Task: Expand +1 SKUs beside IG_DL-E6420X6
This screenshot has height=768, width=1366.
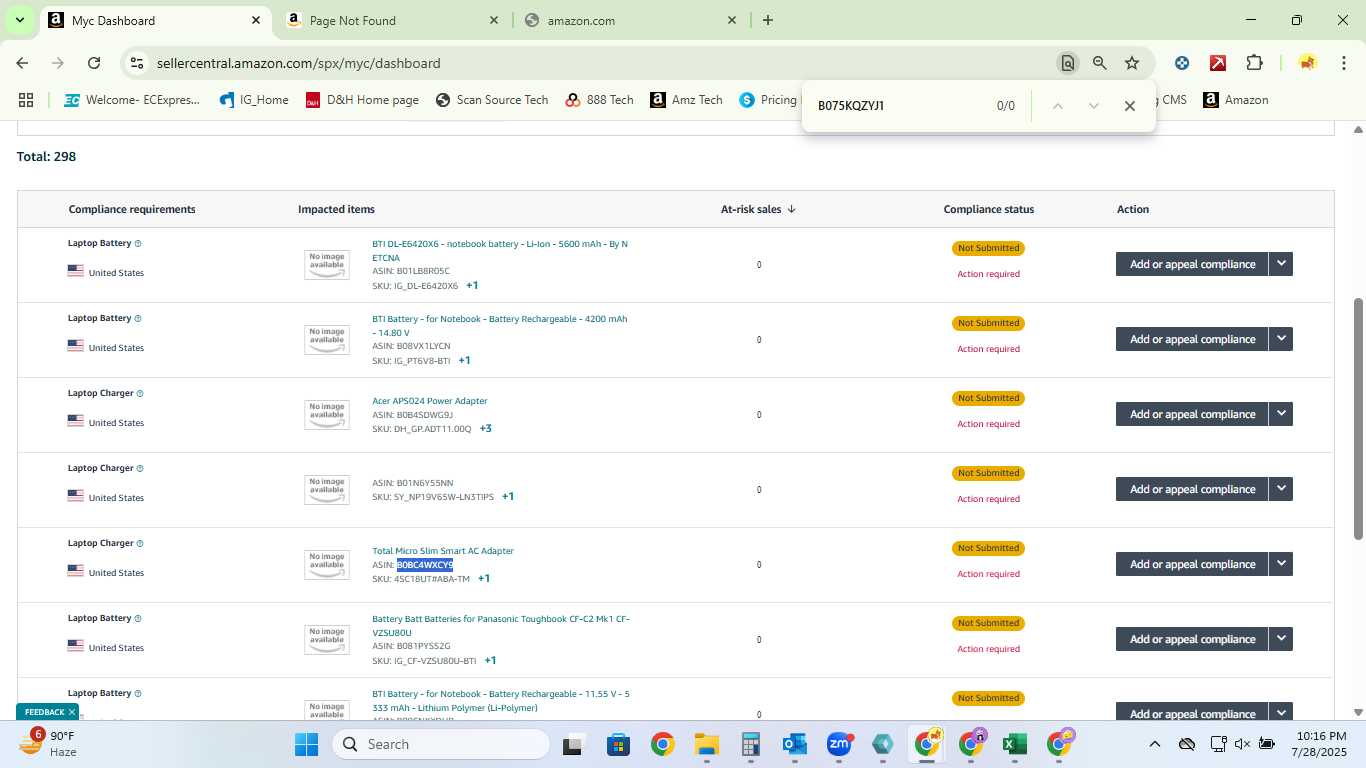Action: click(x=472, y=285)
